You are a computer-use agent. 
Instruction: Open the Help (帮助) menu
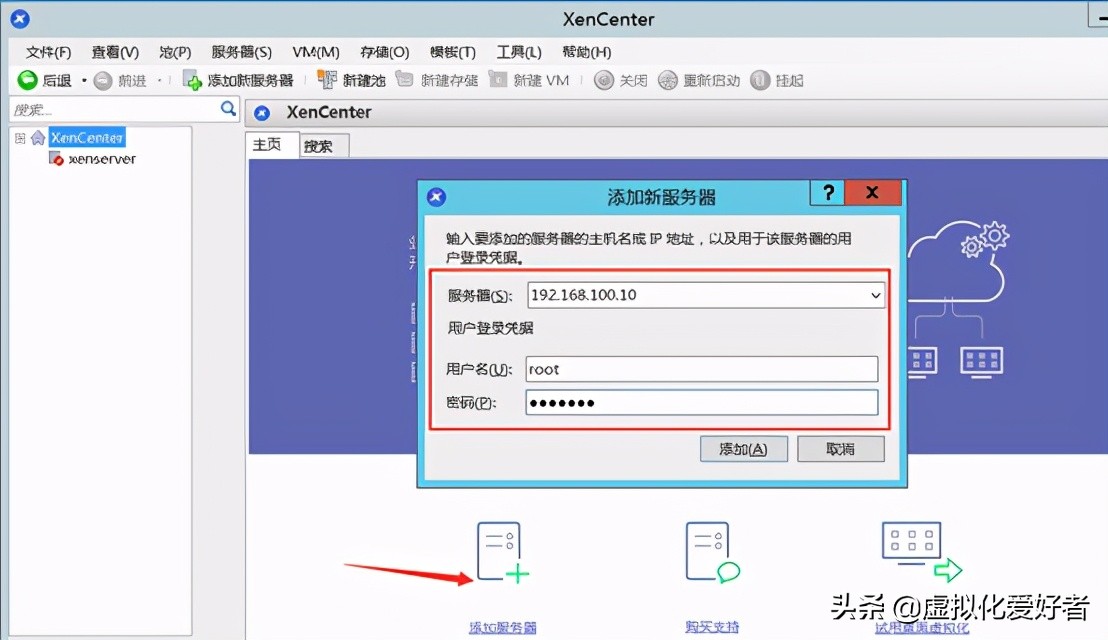pos(587,52)
